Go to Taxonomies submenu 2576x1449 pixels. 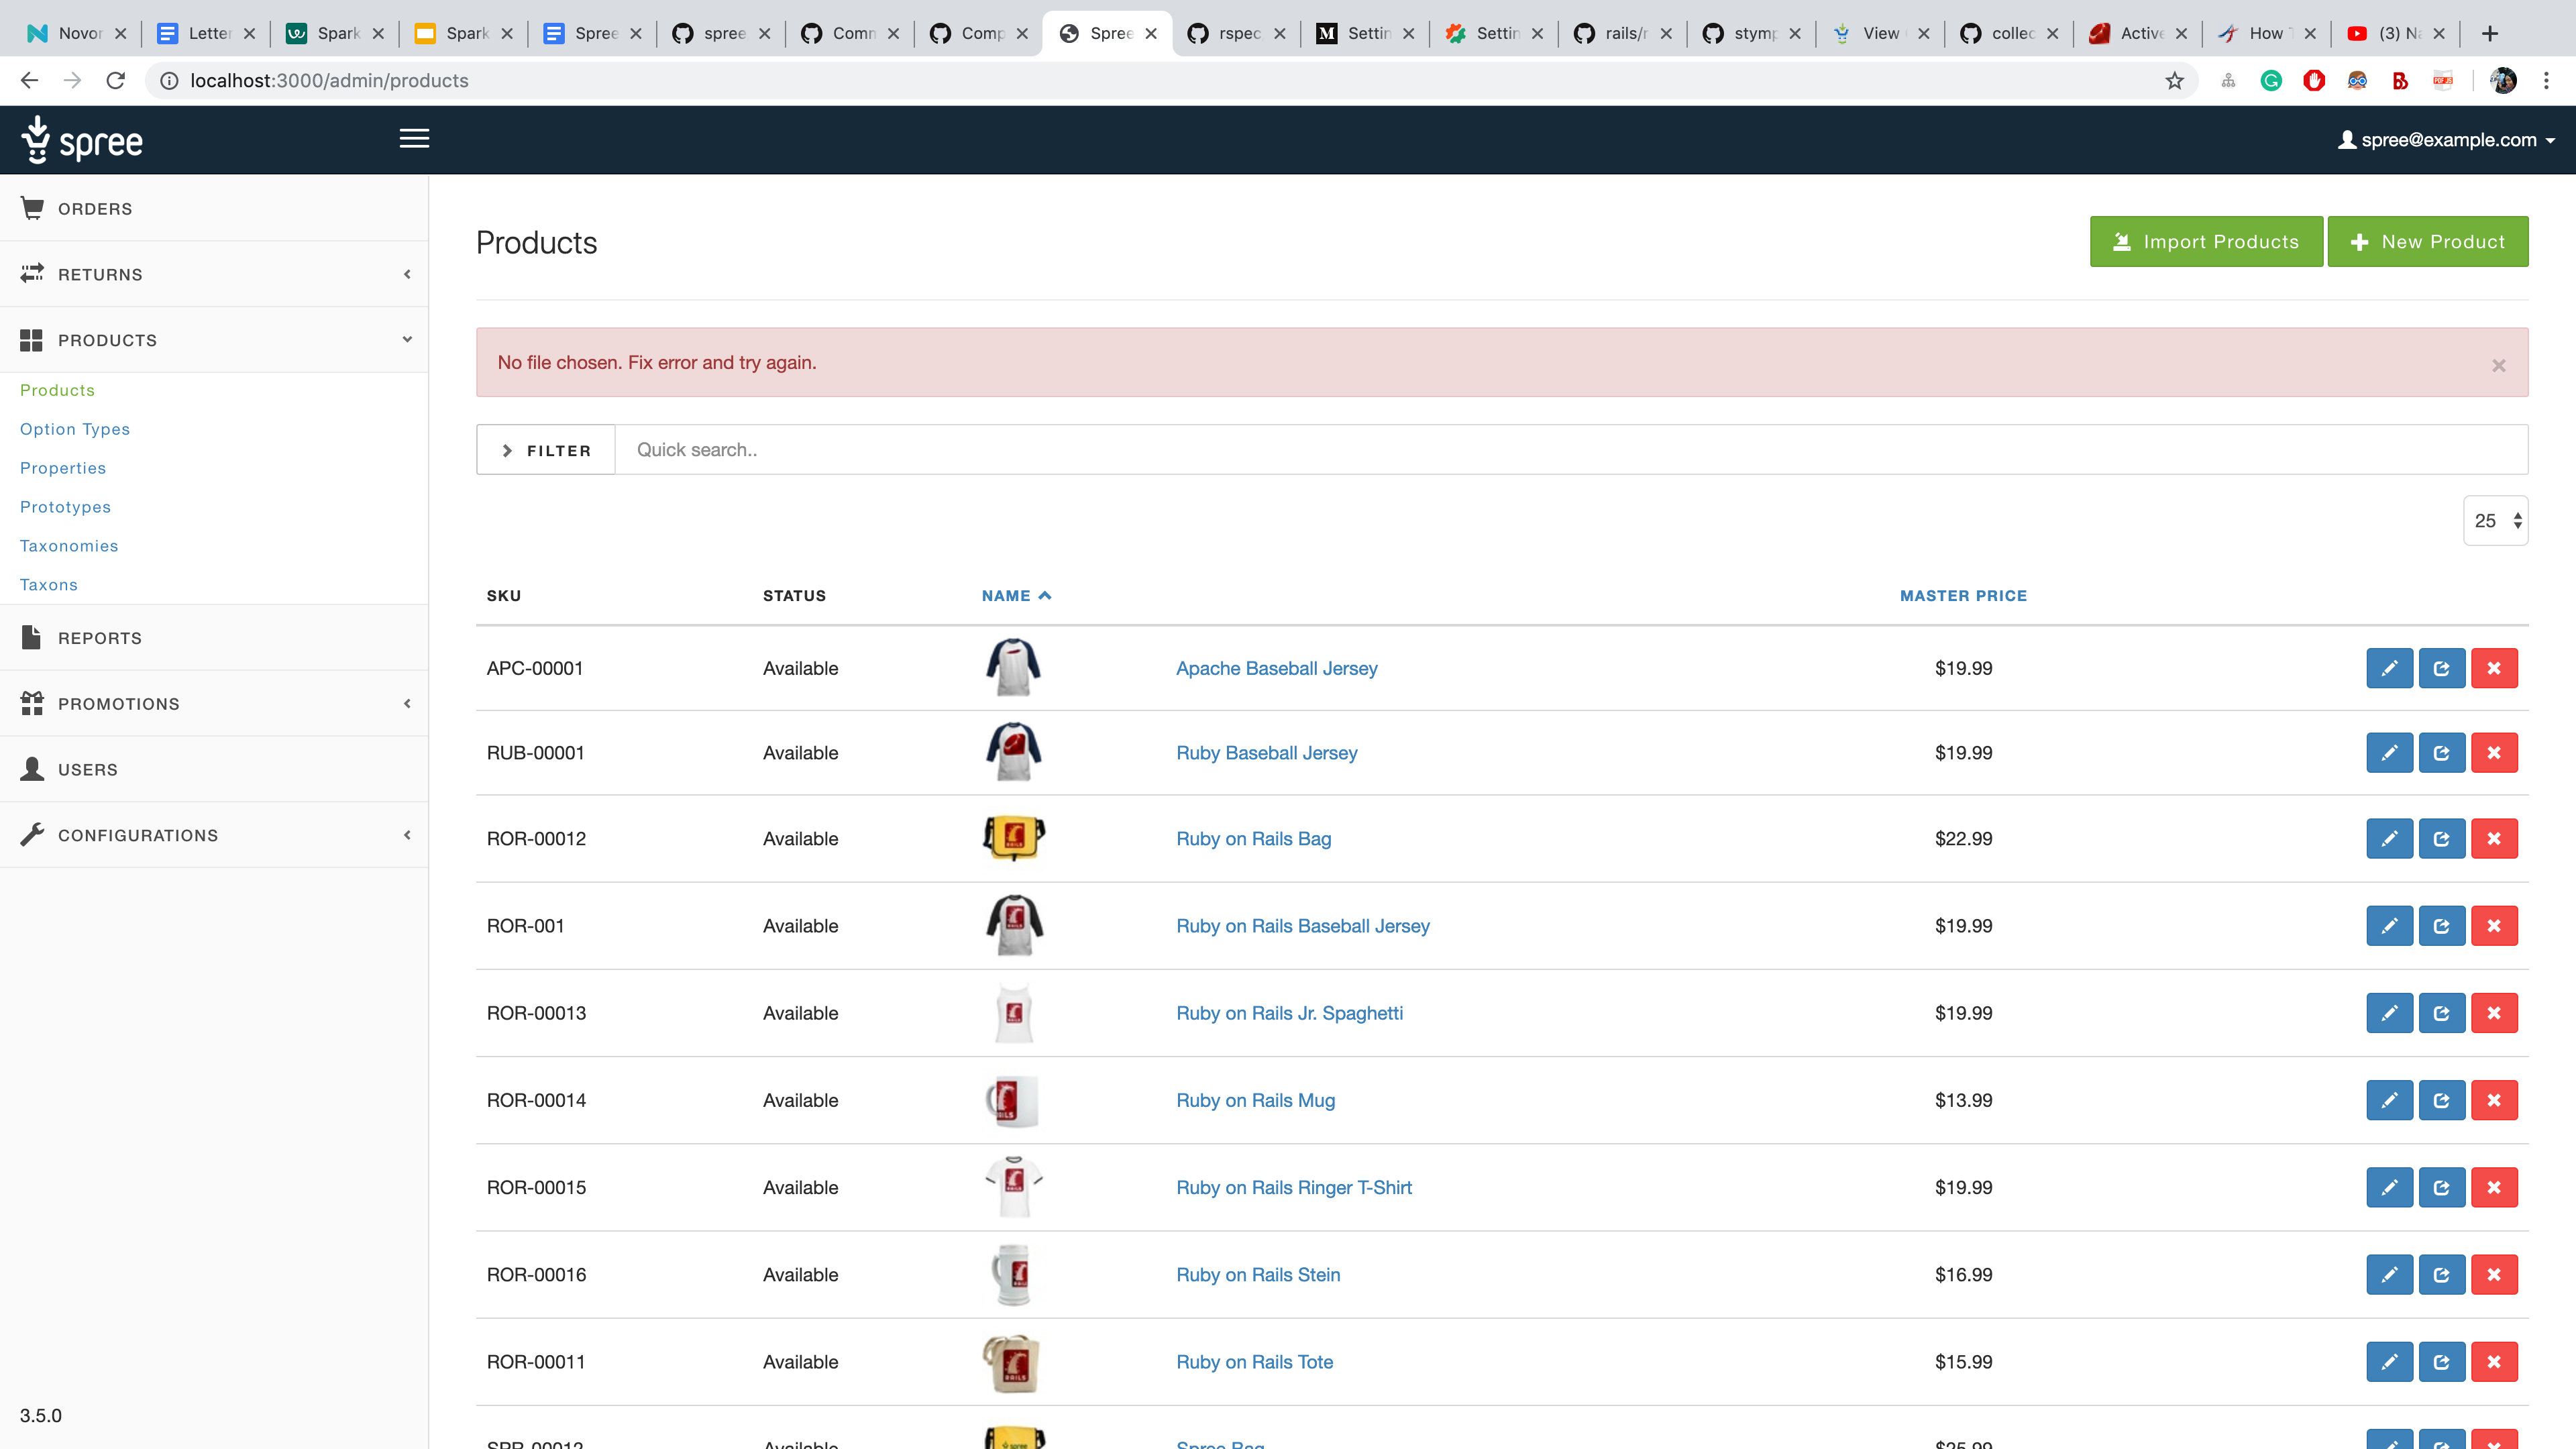[x=69, y=546]
